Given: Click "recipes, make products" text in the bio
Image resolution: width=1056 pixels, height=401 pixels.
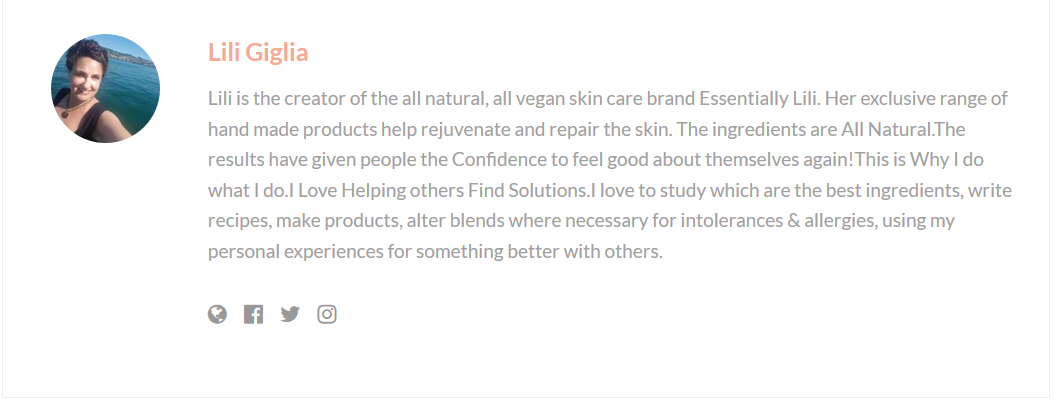Looking at the screenshot, I should tap(304, 221).
